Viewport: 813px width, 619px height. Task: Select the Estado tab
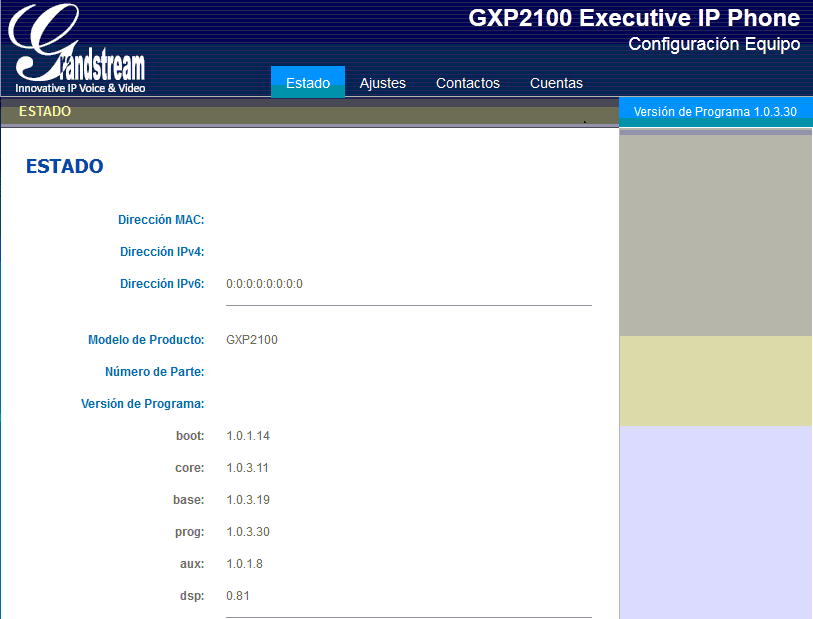307,83
